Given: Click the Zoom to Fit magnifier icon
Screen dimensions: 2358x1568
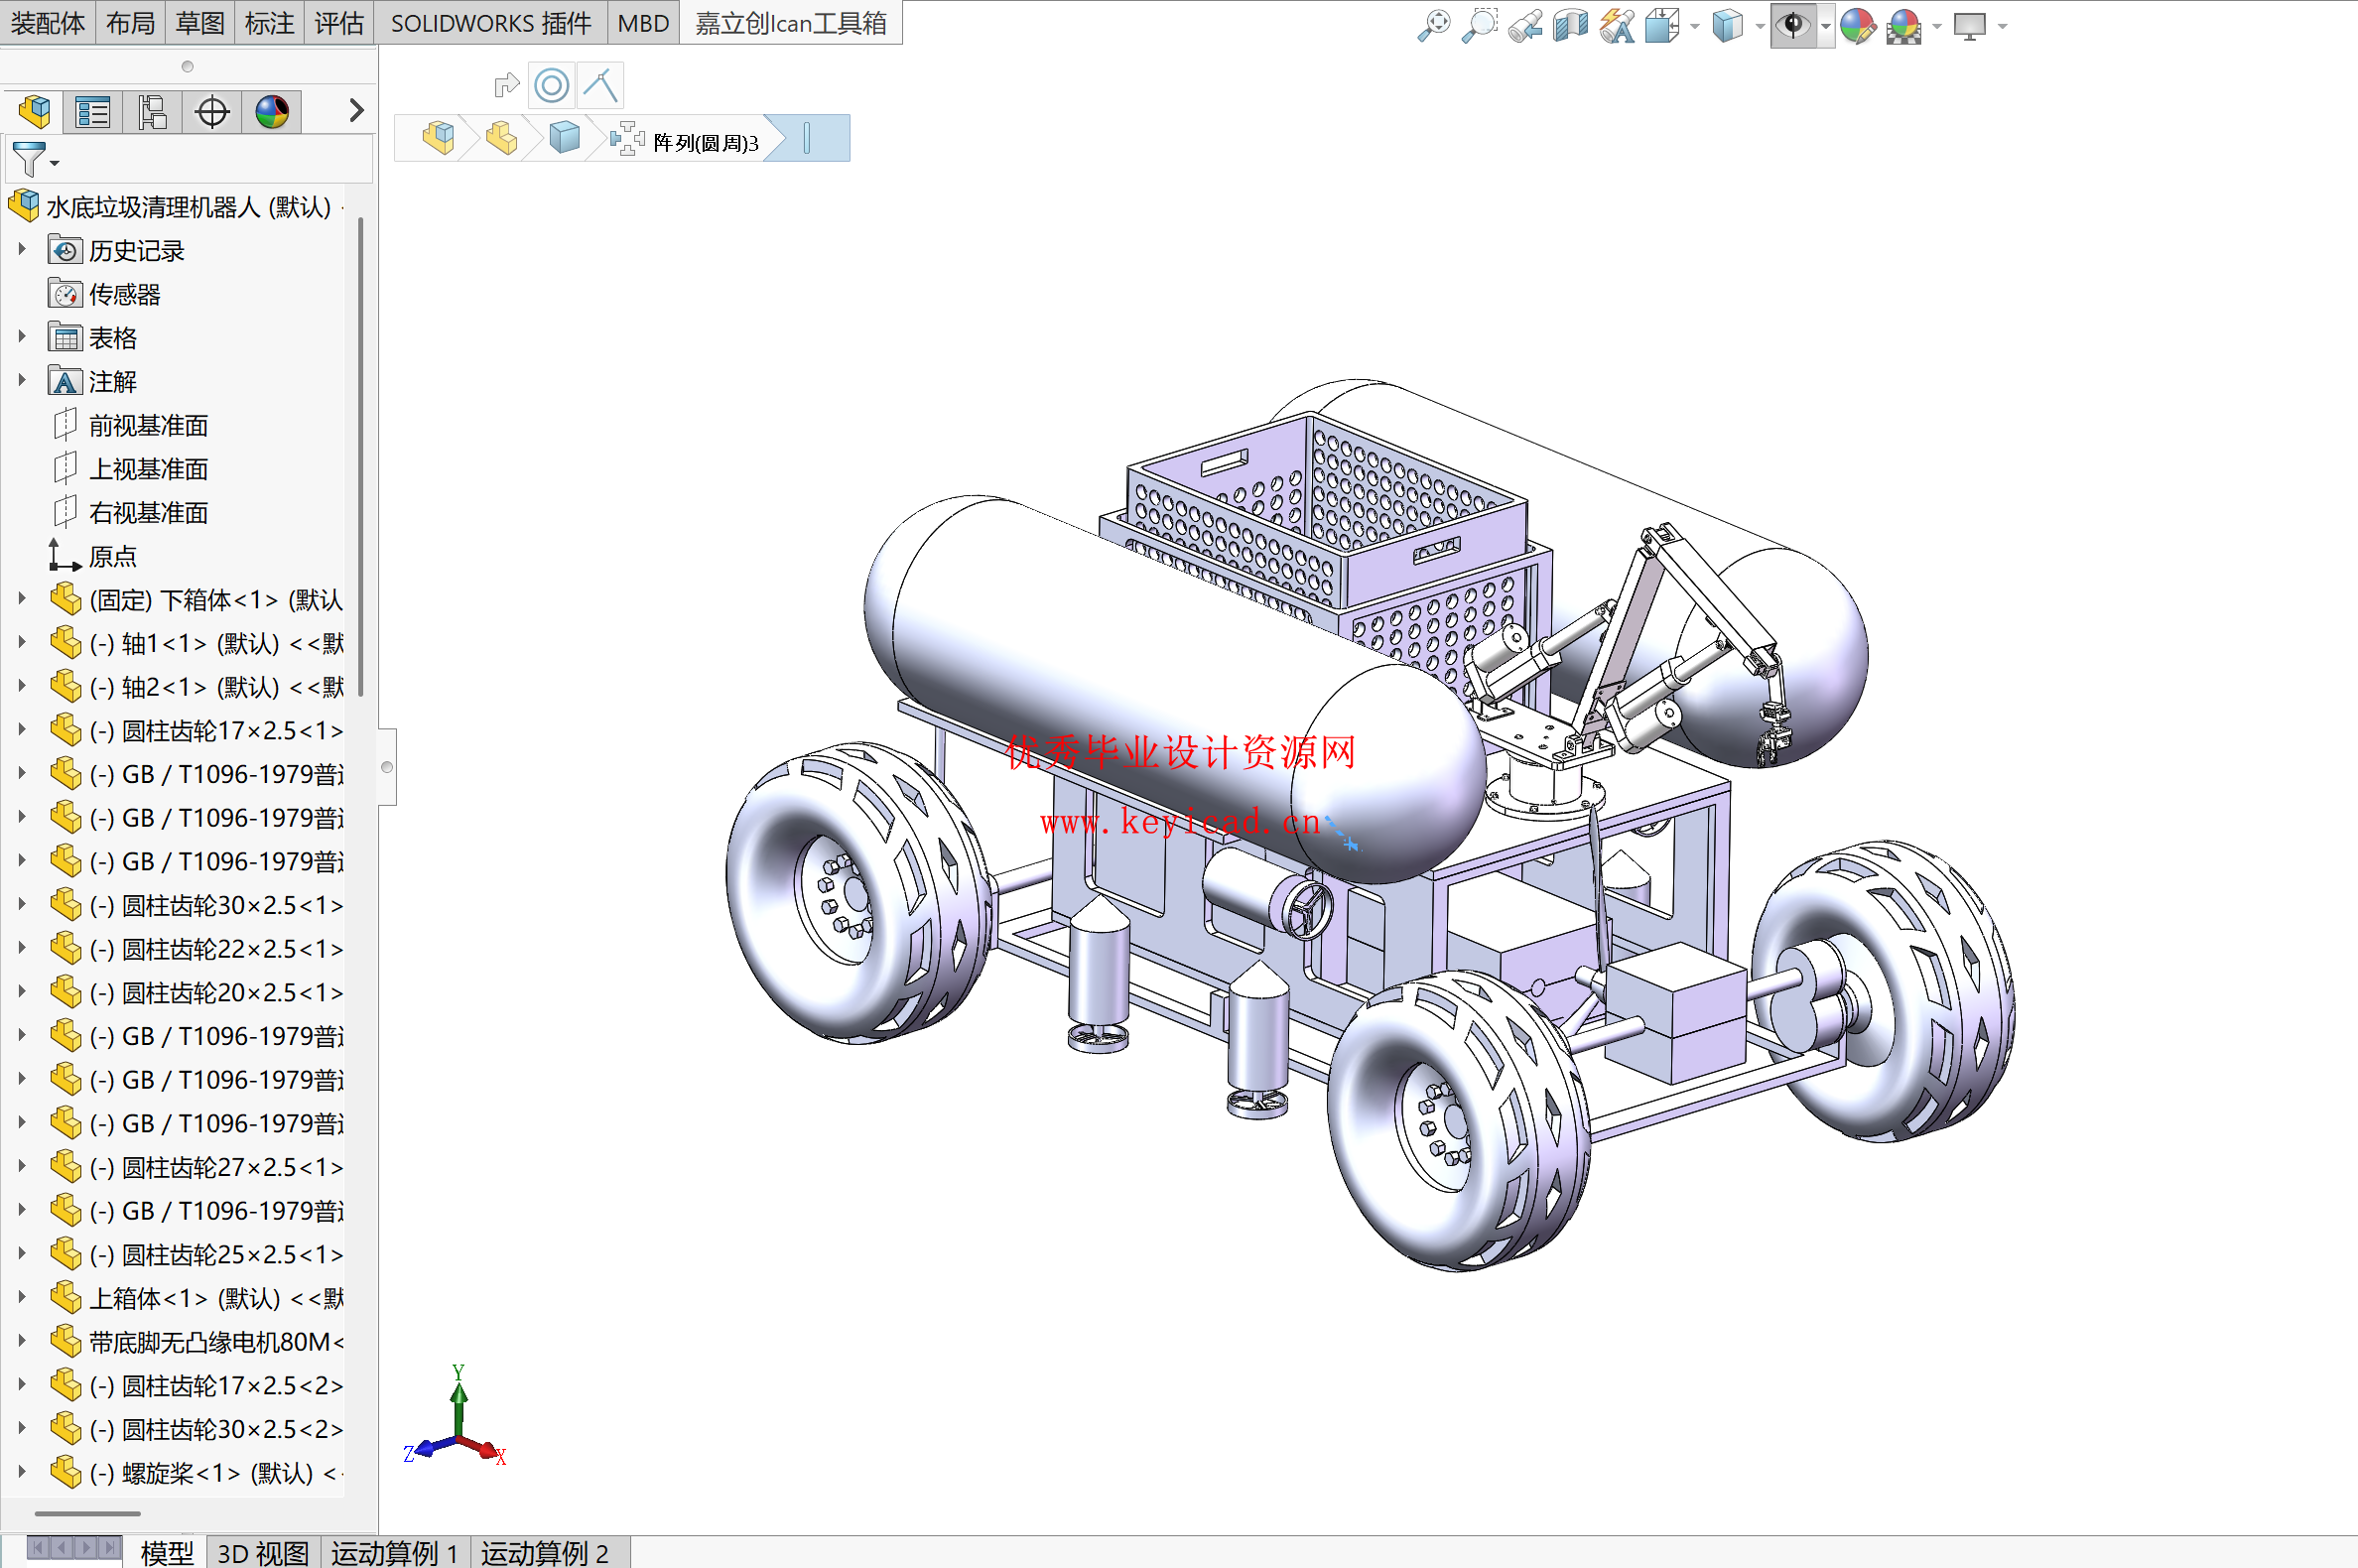Looking at the screenshot, I should [1434, 25].
